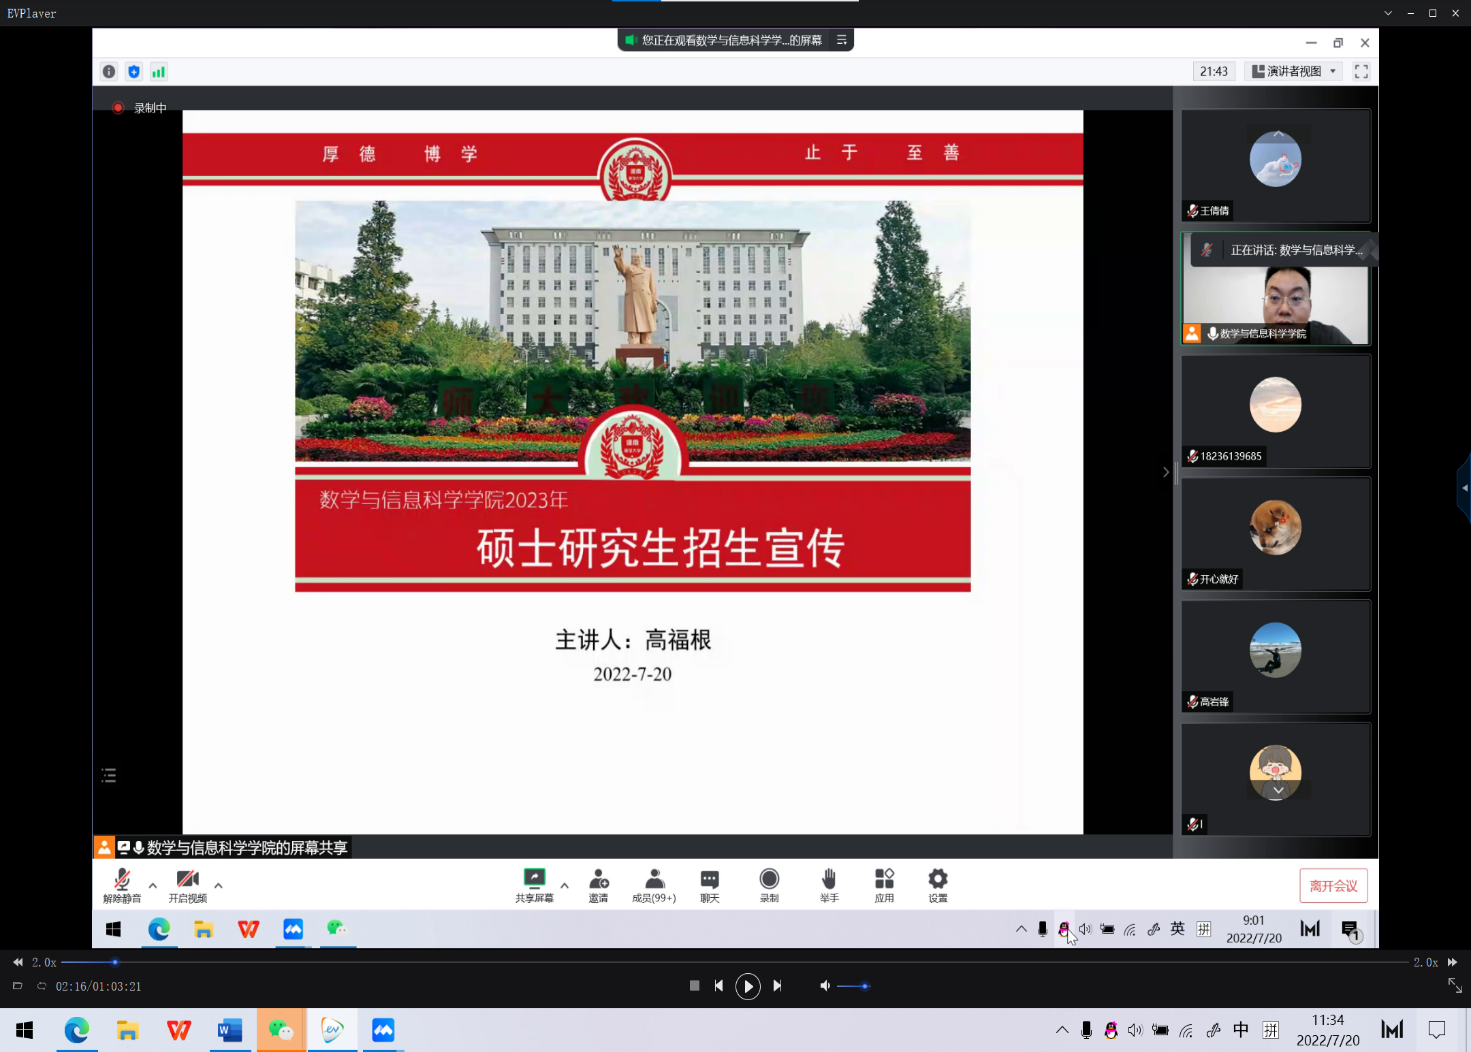Toggle 解除静音 microphone button
The image size is (1471, 1052).
pos(122,885)
